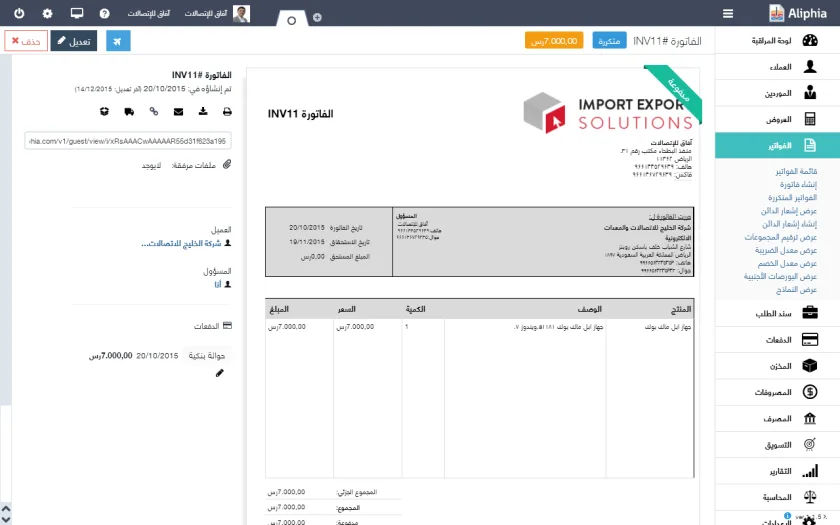This screenshot has width=840, height=525.
Task: Edit payment with the pencil icon
Action: (220, 373)
